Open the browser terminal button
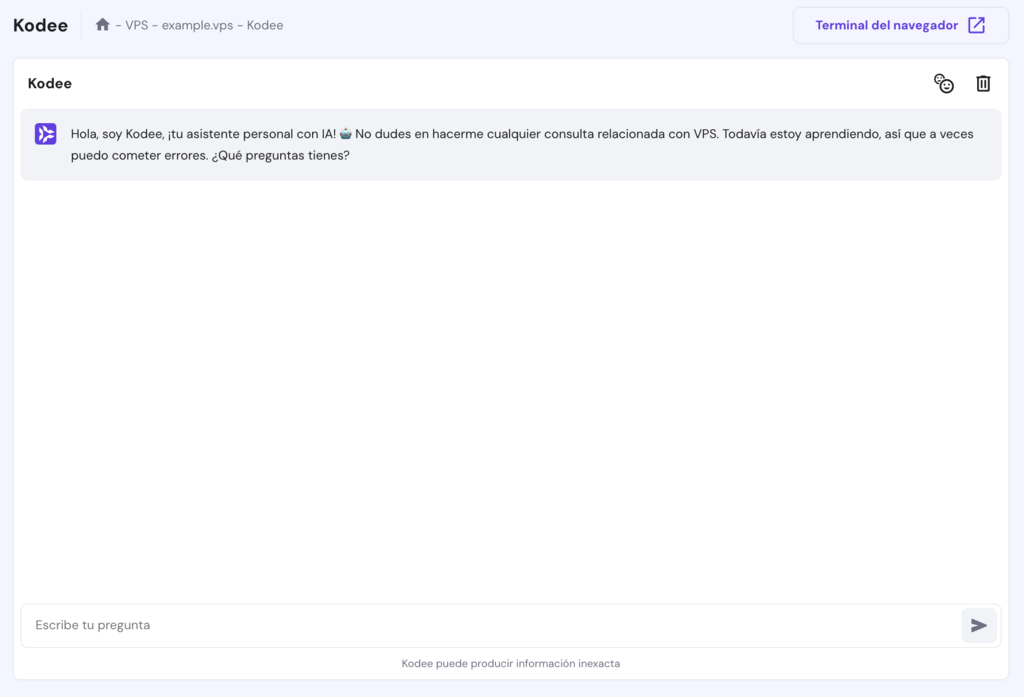The width and height of the screenshot is (1024, 697). (x=900, y=25)
